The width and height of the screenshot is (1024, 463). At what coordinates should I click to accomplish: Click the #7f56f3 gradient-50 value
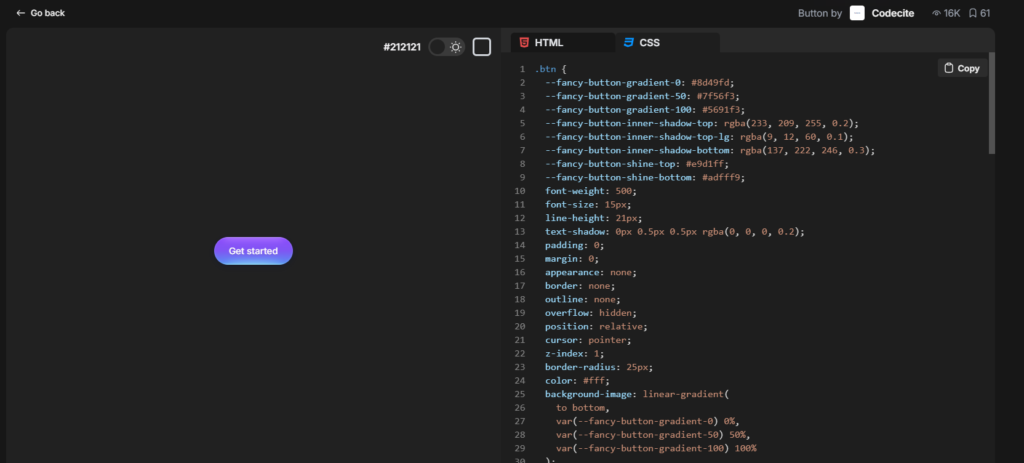pos(718,96)
